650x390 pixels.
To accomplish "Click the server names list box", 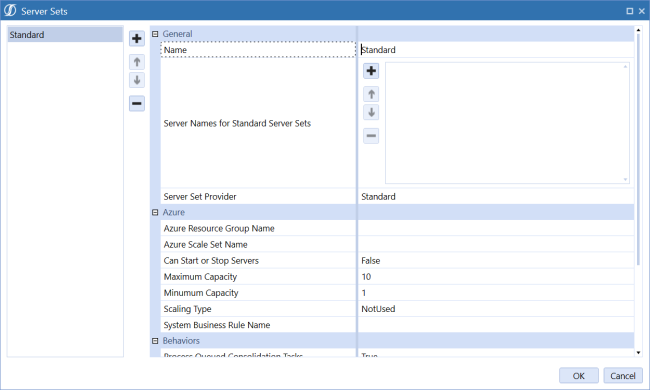I will pyautogui.click(x=507, y=123).
